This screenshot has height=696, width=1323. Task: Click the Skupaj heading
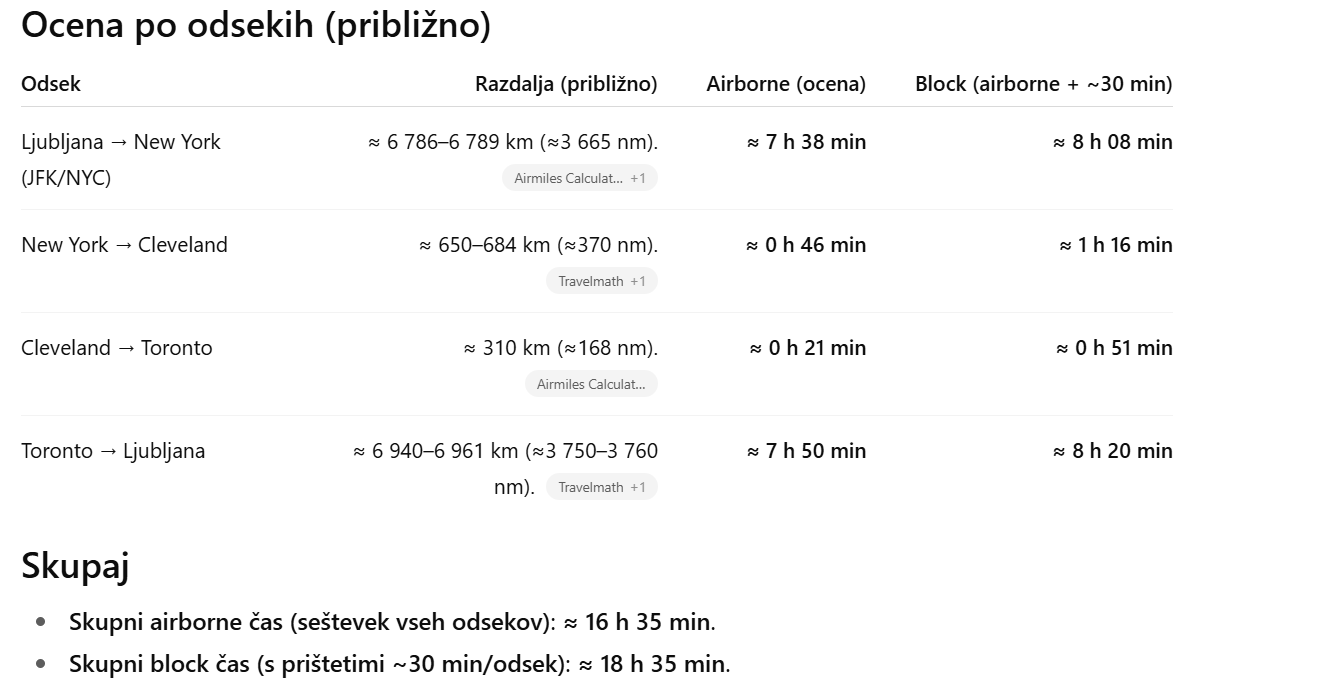(75, 566)
